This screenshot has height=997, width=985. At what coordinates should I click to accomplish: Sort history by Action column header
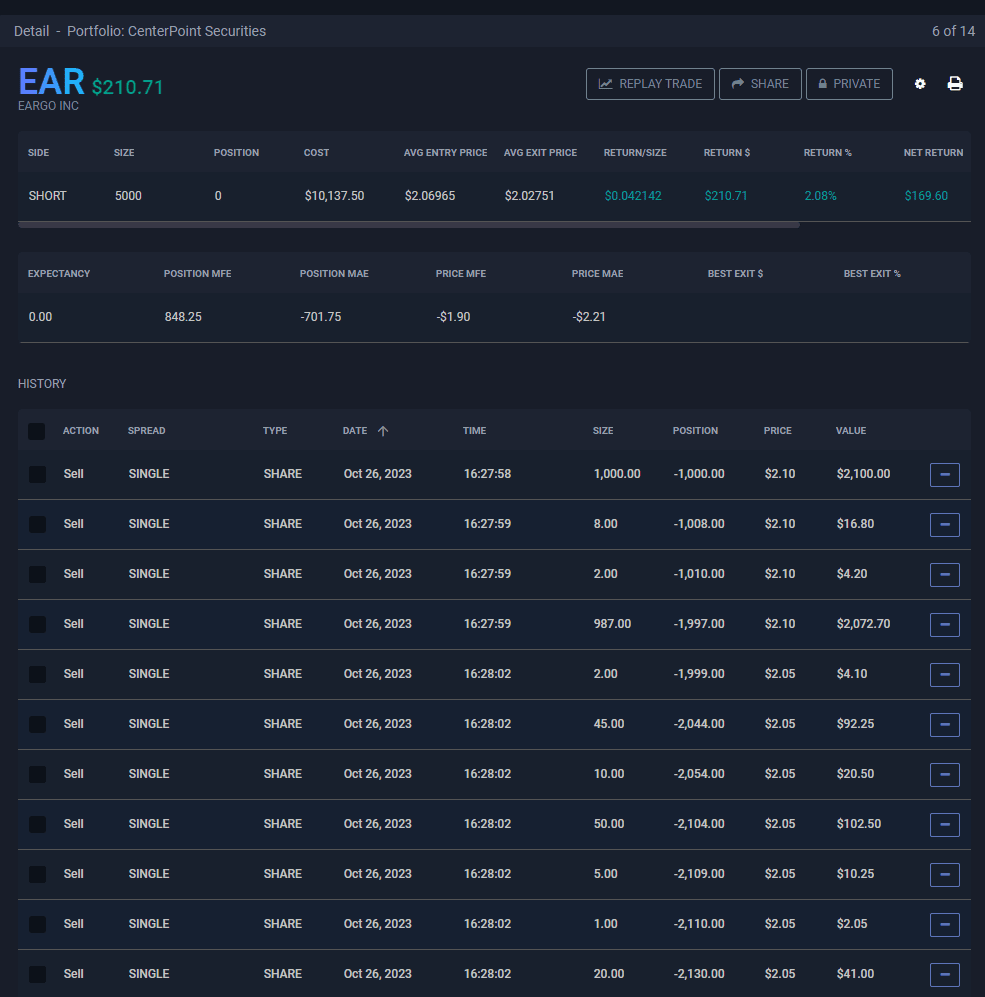[x=81, y=430]
